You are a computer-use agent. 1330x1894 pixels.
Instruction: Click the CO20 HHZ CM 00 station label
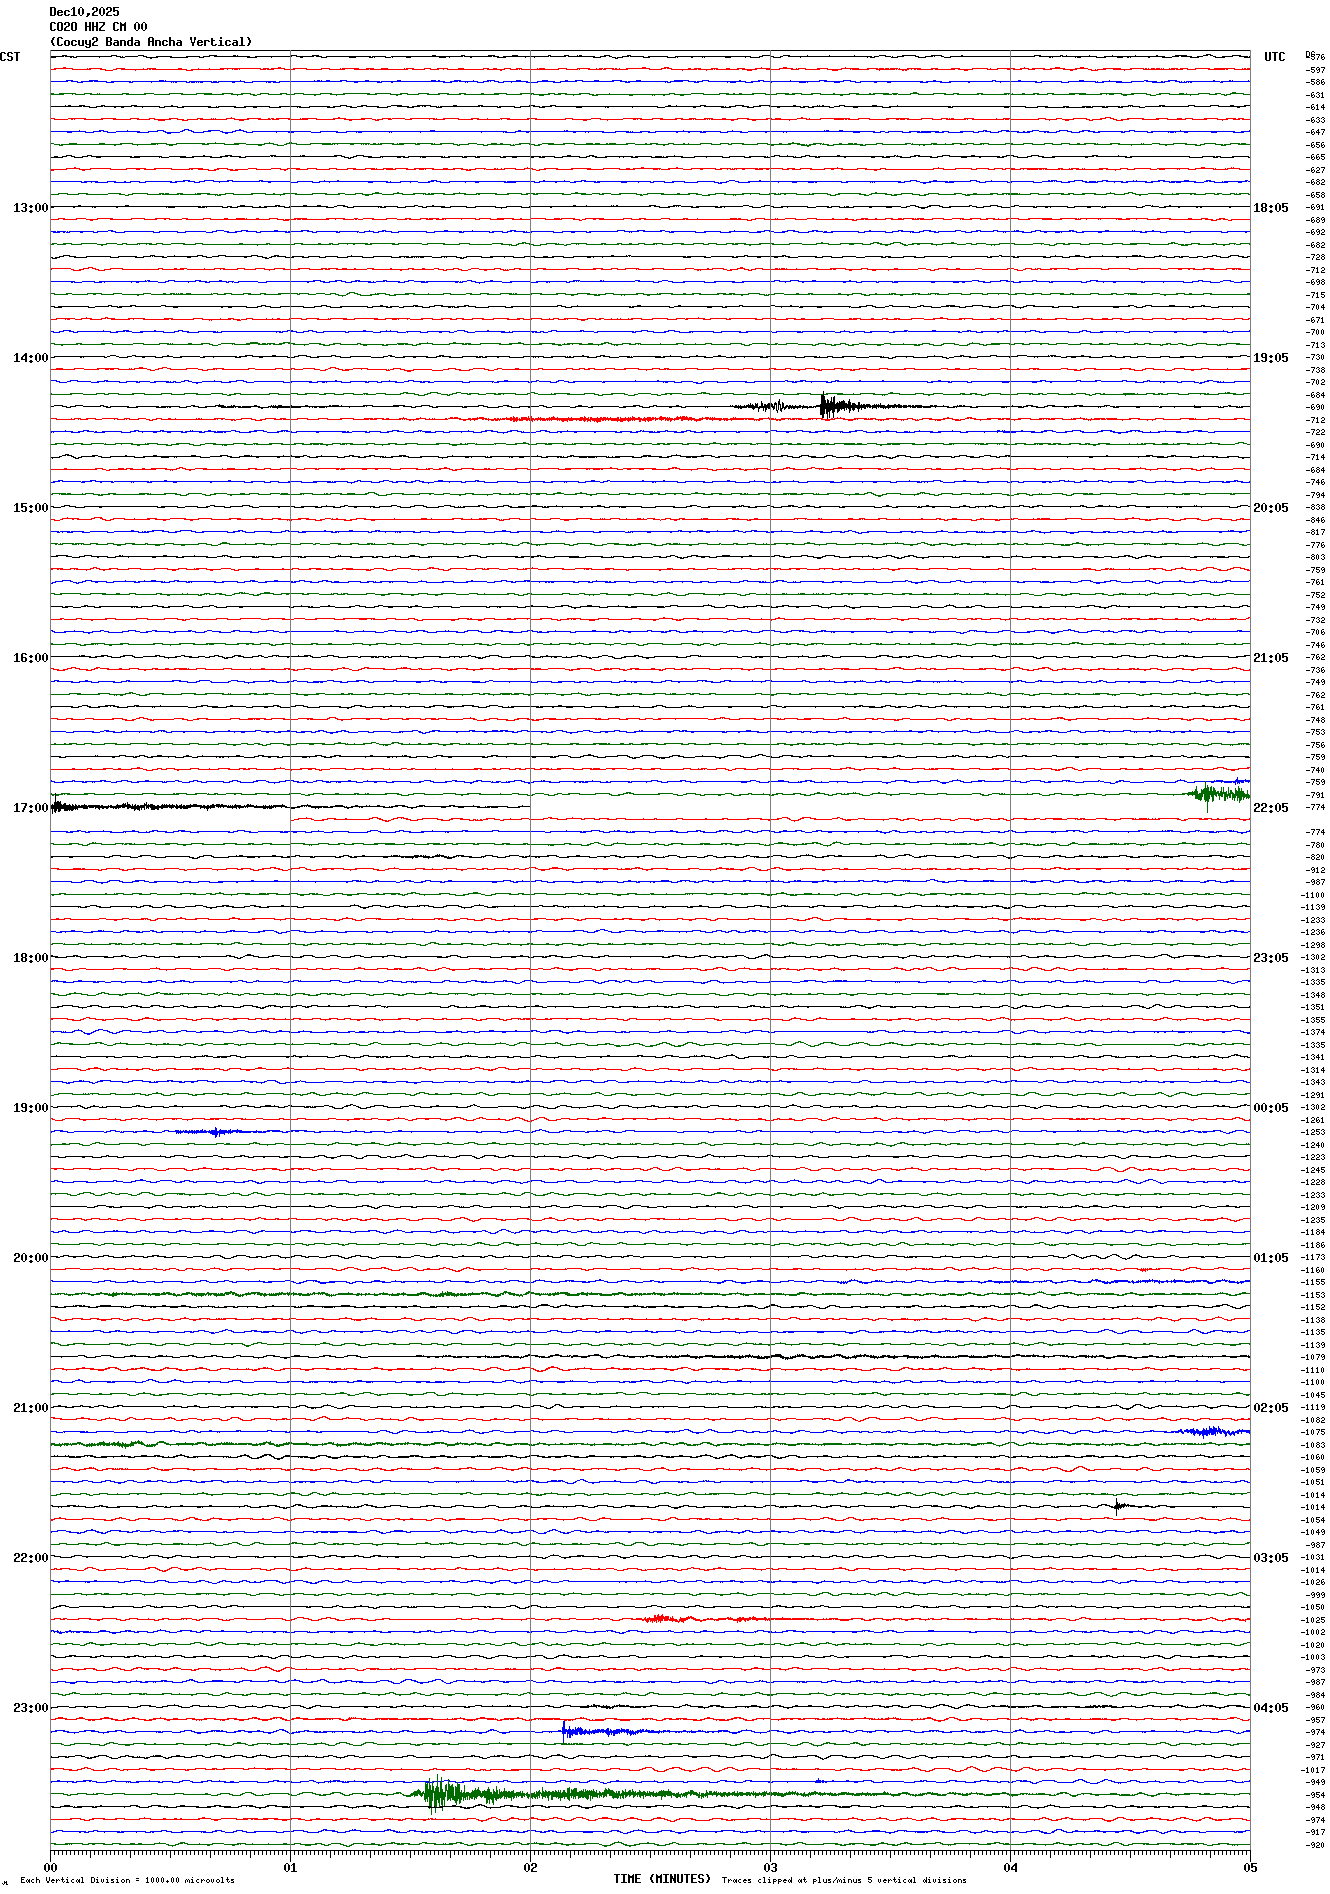click(98, 27)
